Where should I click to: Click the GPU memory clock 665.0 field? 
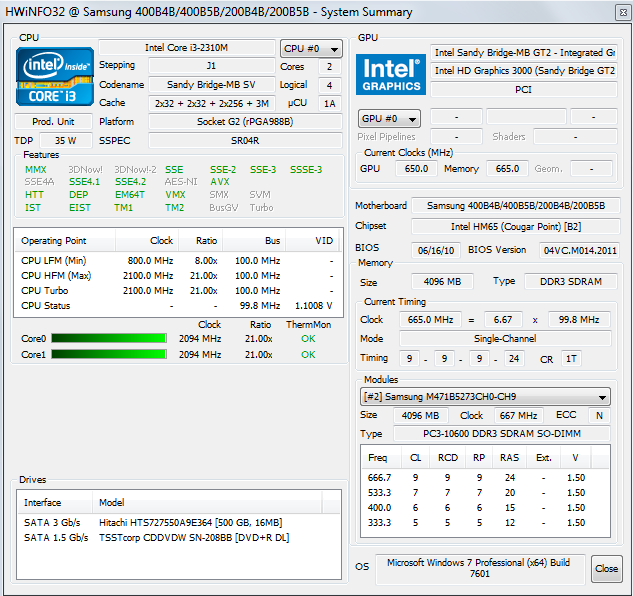point(507,168)
